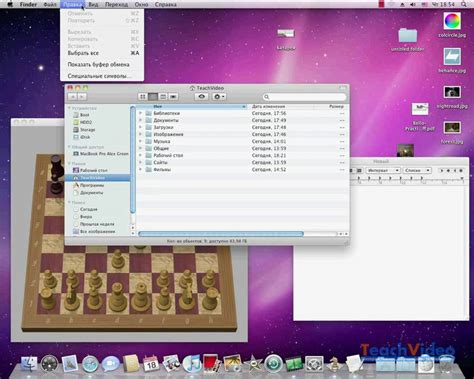Expand the Изображения folder row

tap(140, 134)
